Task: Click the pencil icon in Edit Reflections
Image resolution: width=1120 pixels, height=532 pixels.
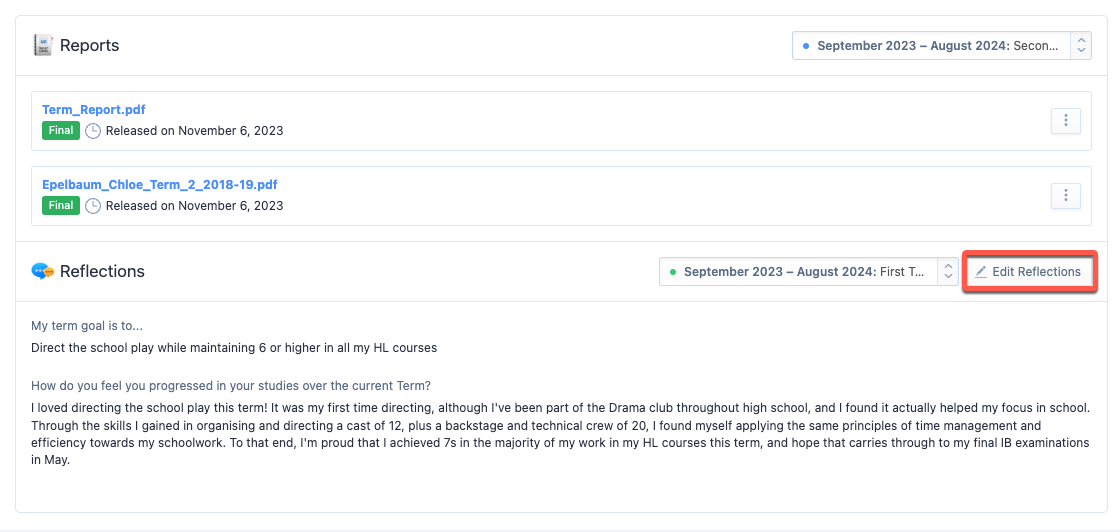Action: click(x=981, y=272)
